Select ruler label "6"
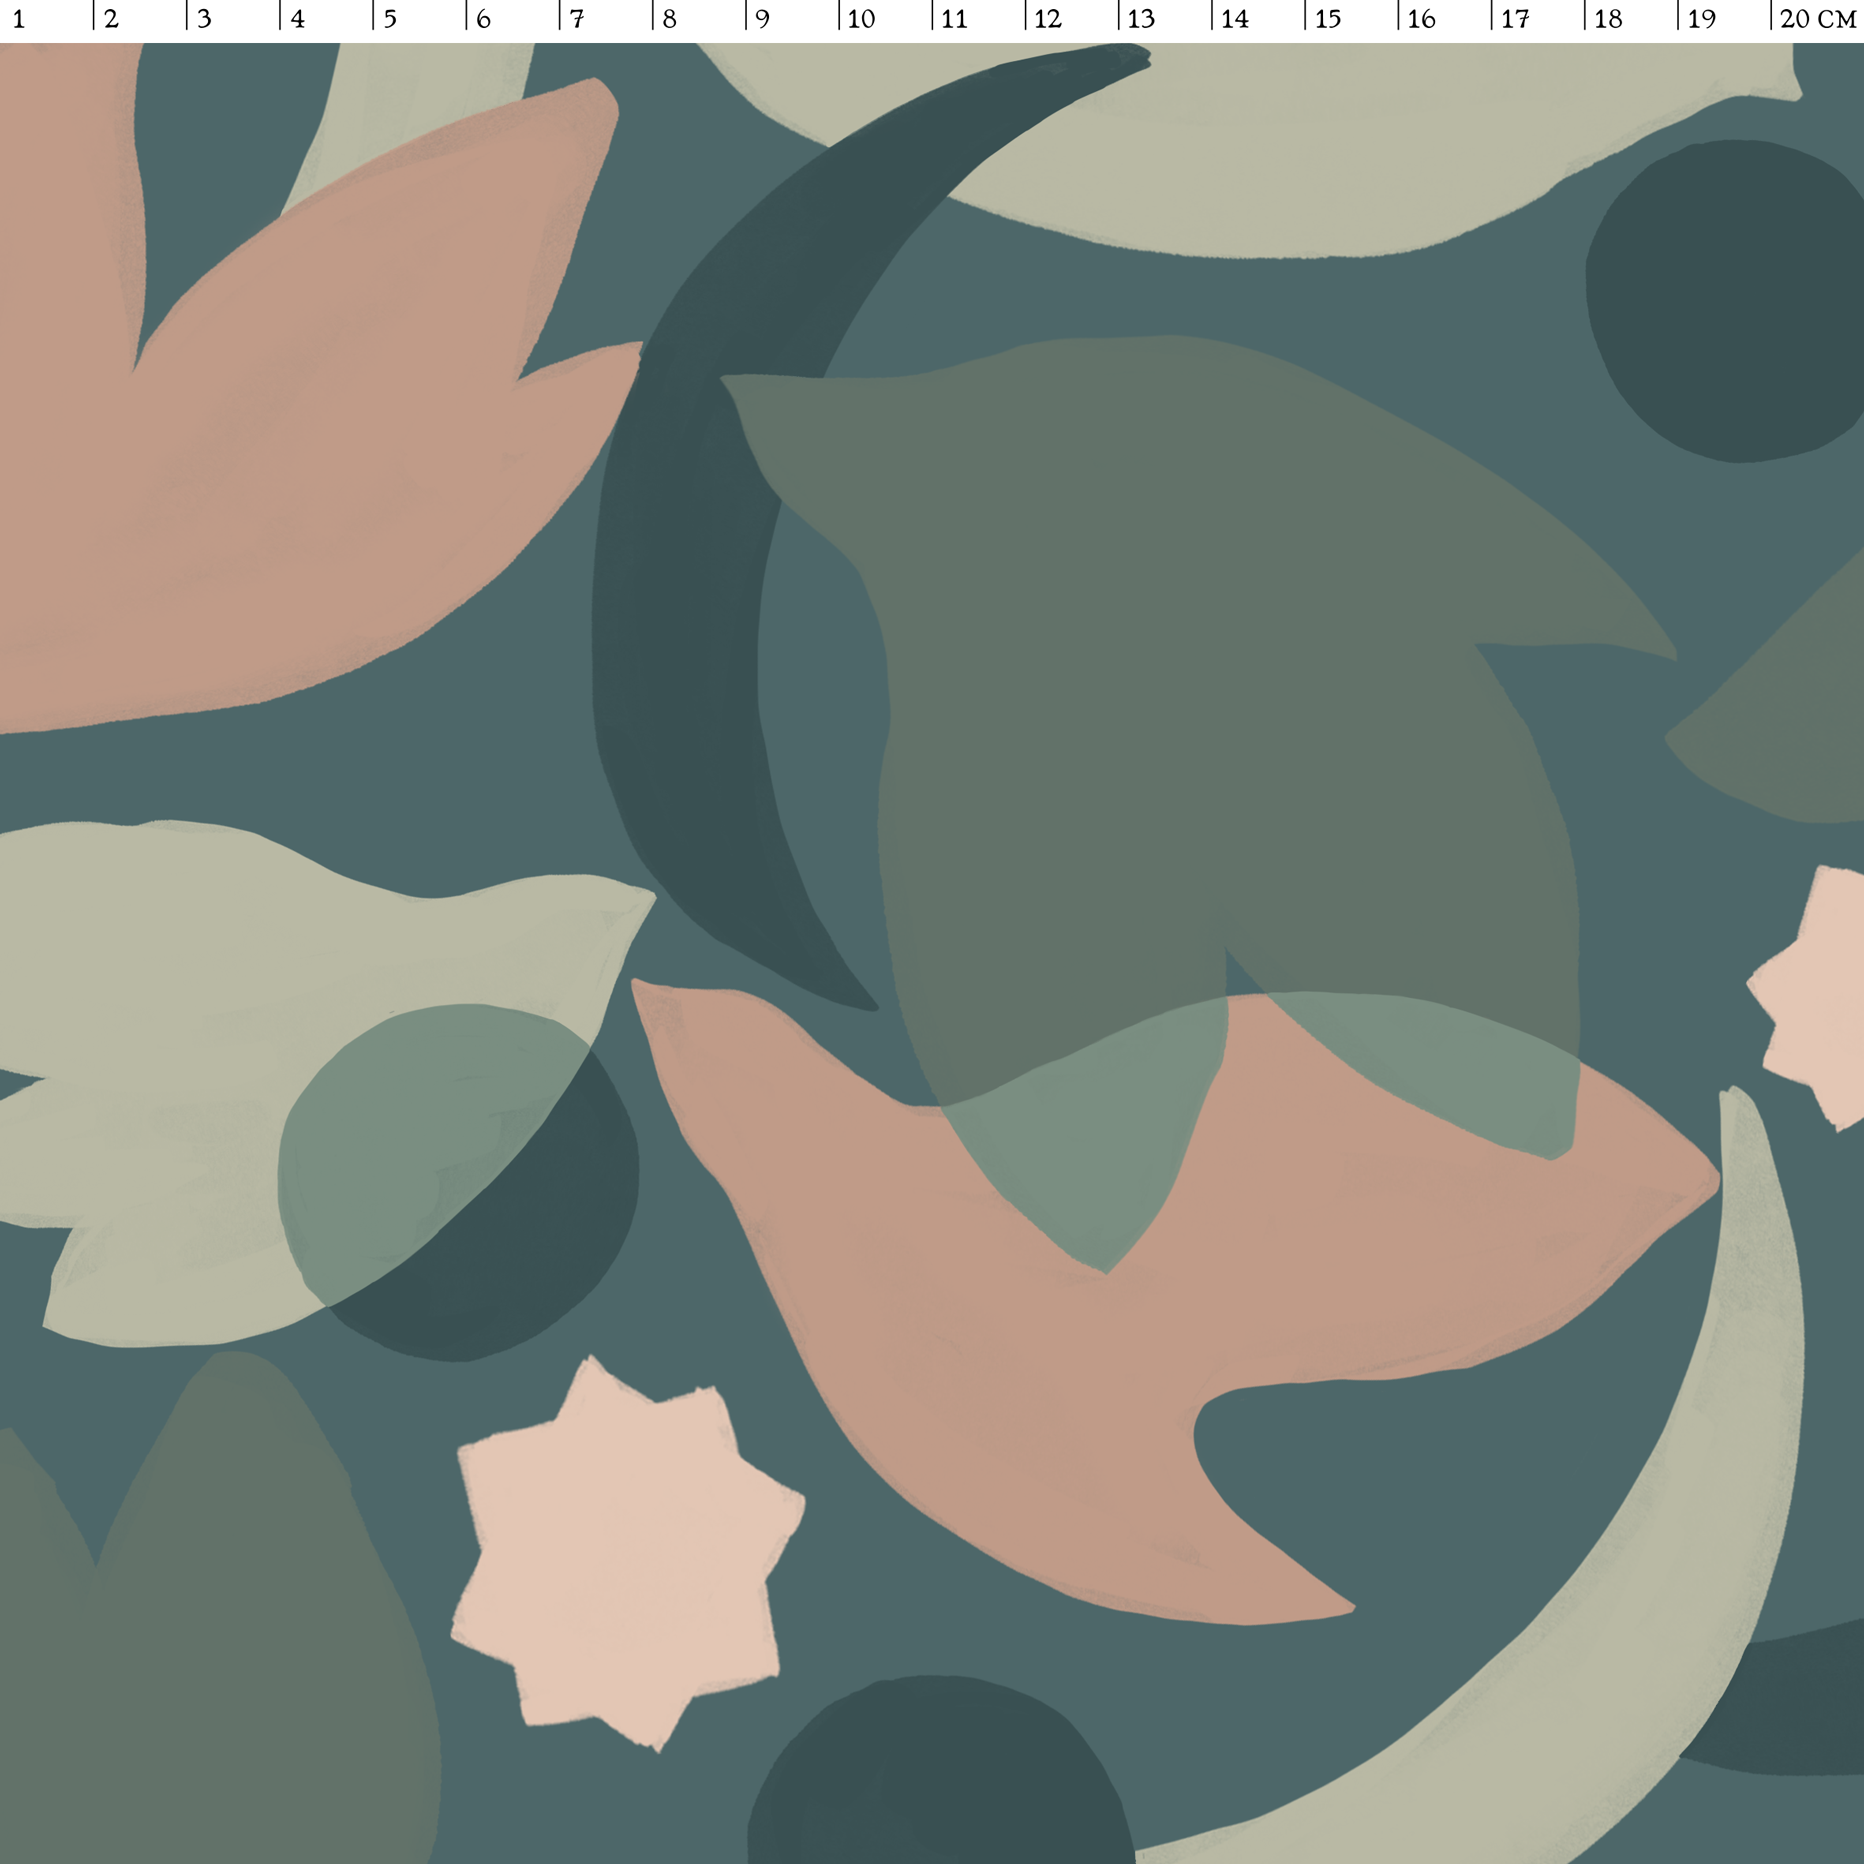1864x1864 pixels. click(x=483, y=19)
